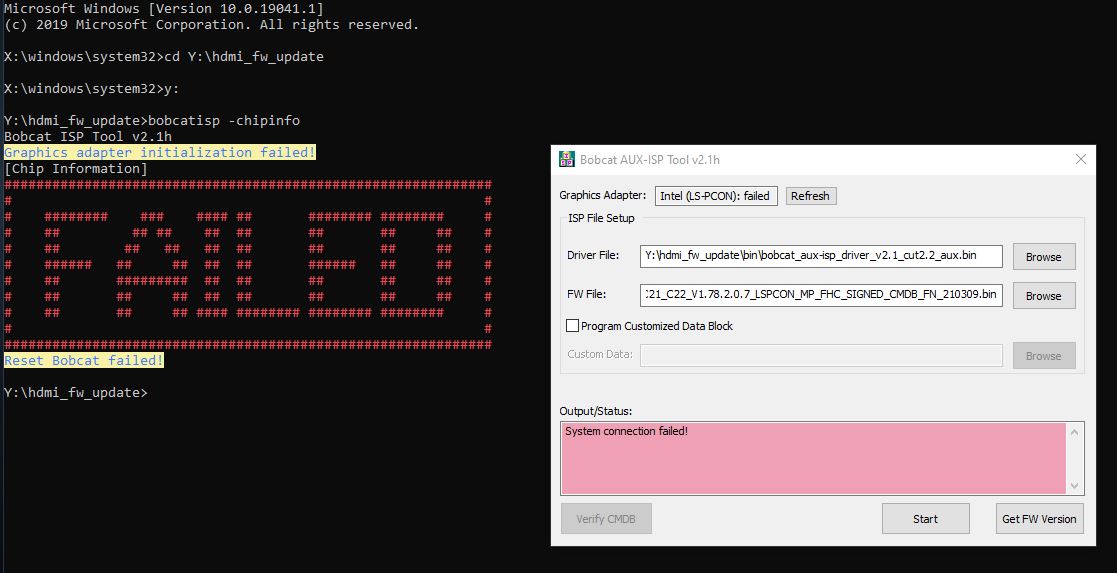This screenshot has height=573, width=1117.
Task: Click the disabled Custom Data field
Action: coord(821,355)
